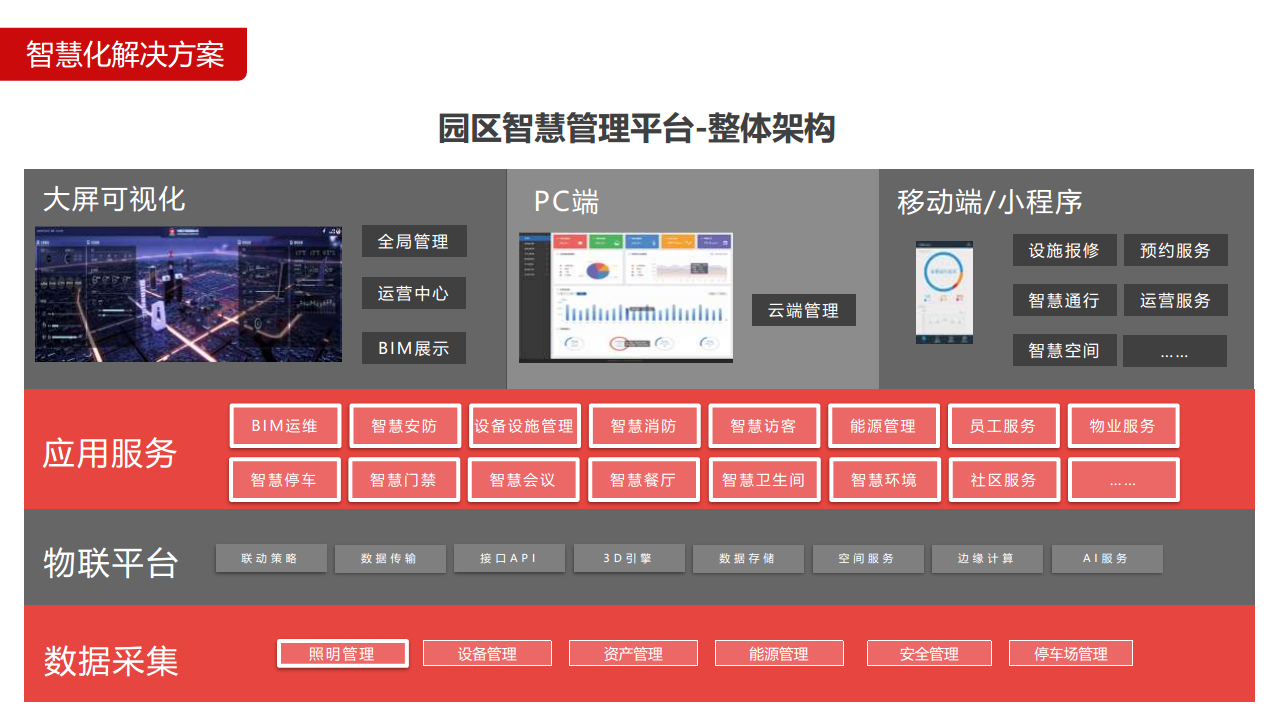
Task: Click the 预约服务 box
Action: click(1176, 250)
